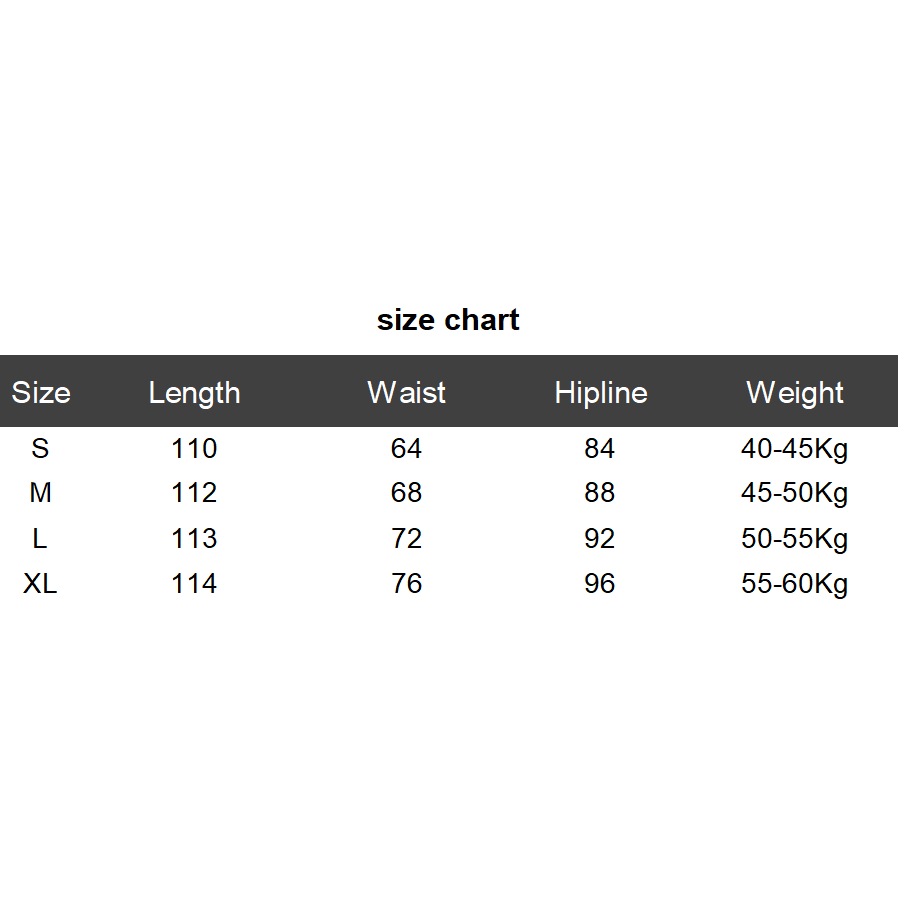This screenshot has width=898, height=898.
Task: Select the hipline value 96
Action: click(599, 584)
